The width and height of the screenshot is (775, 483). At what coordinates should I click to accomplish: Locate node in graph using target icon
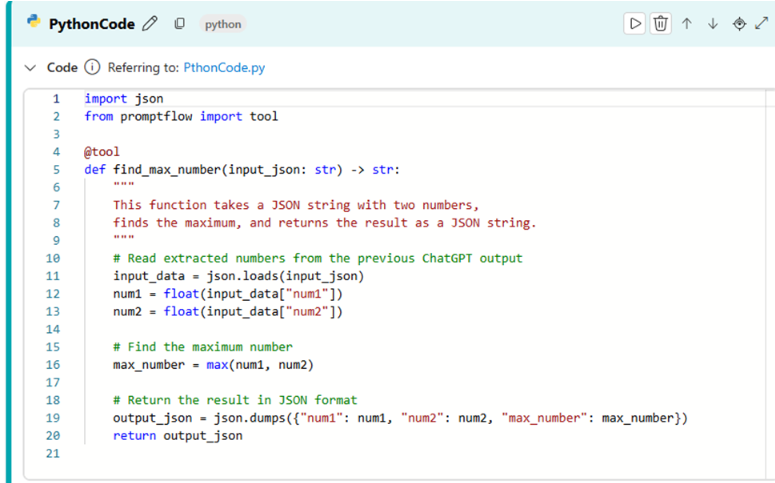[739, 24]
